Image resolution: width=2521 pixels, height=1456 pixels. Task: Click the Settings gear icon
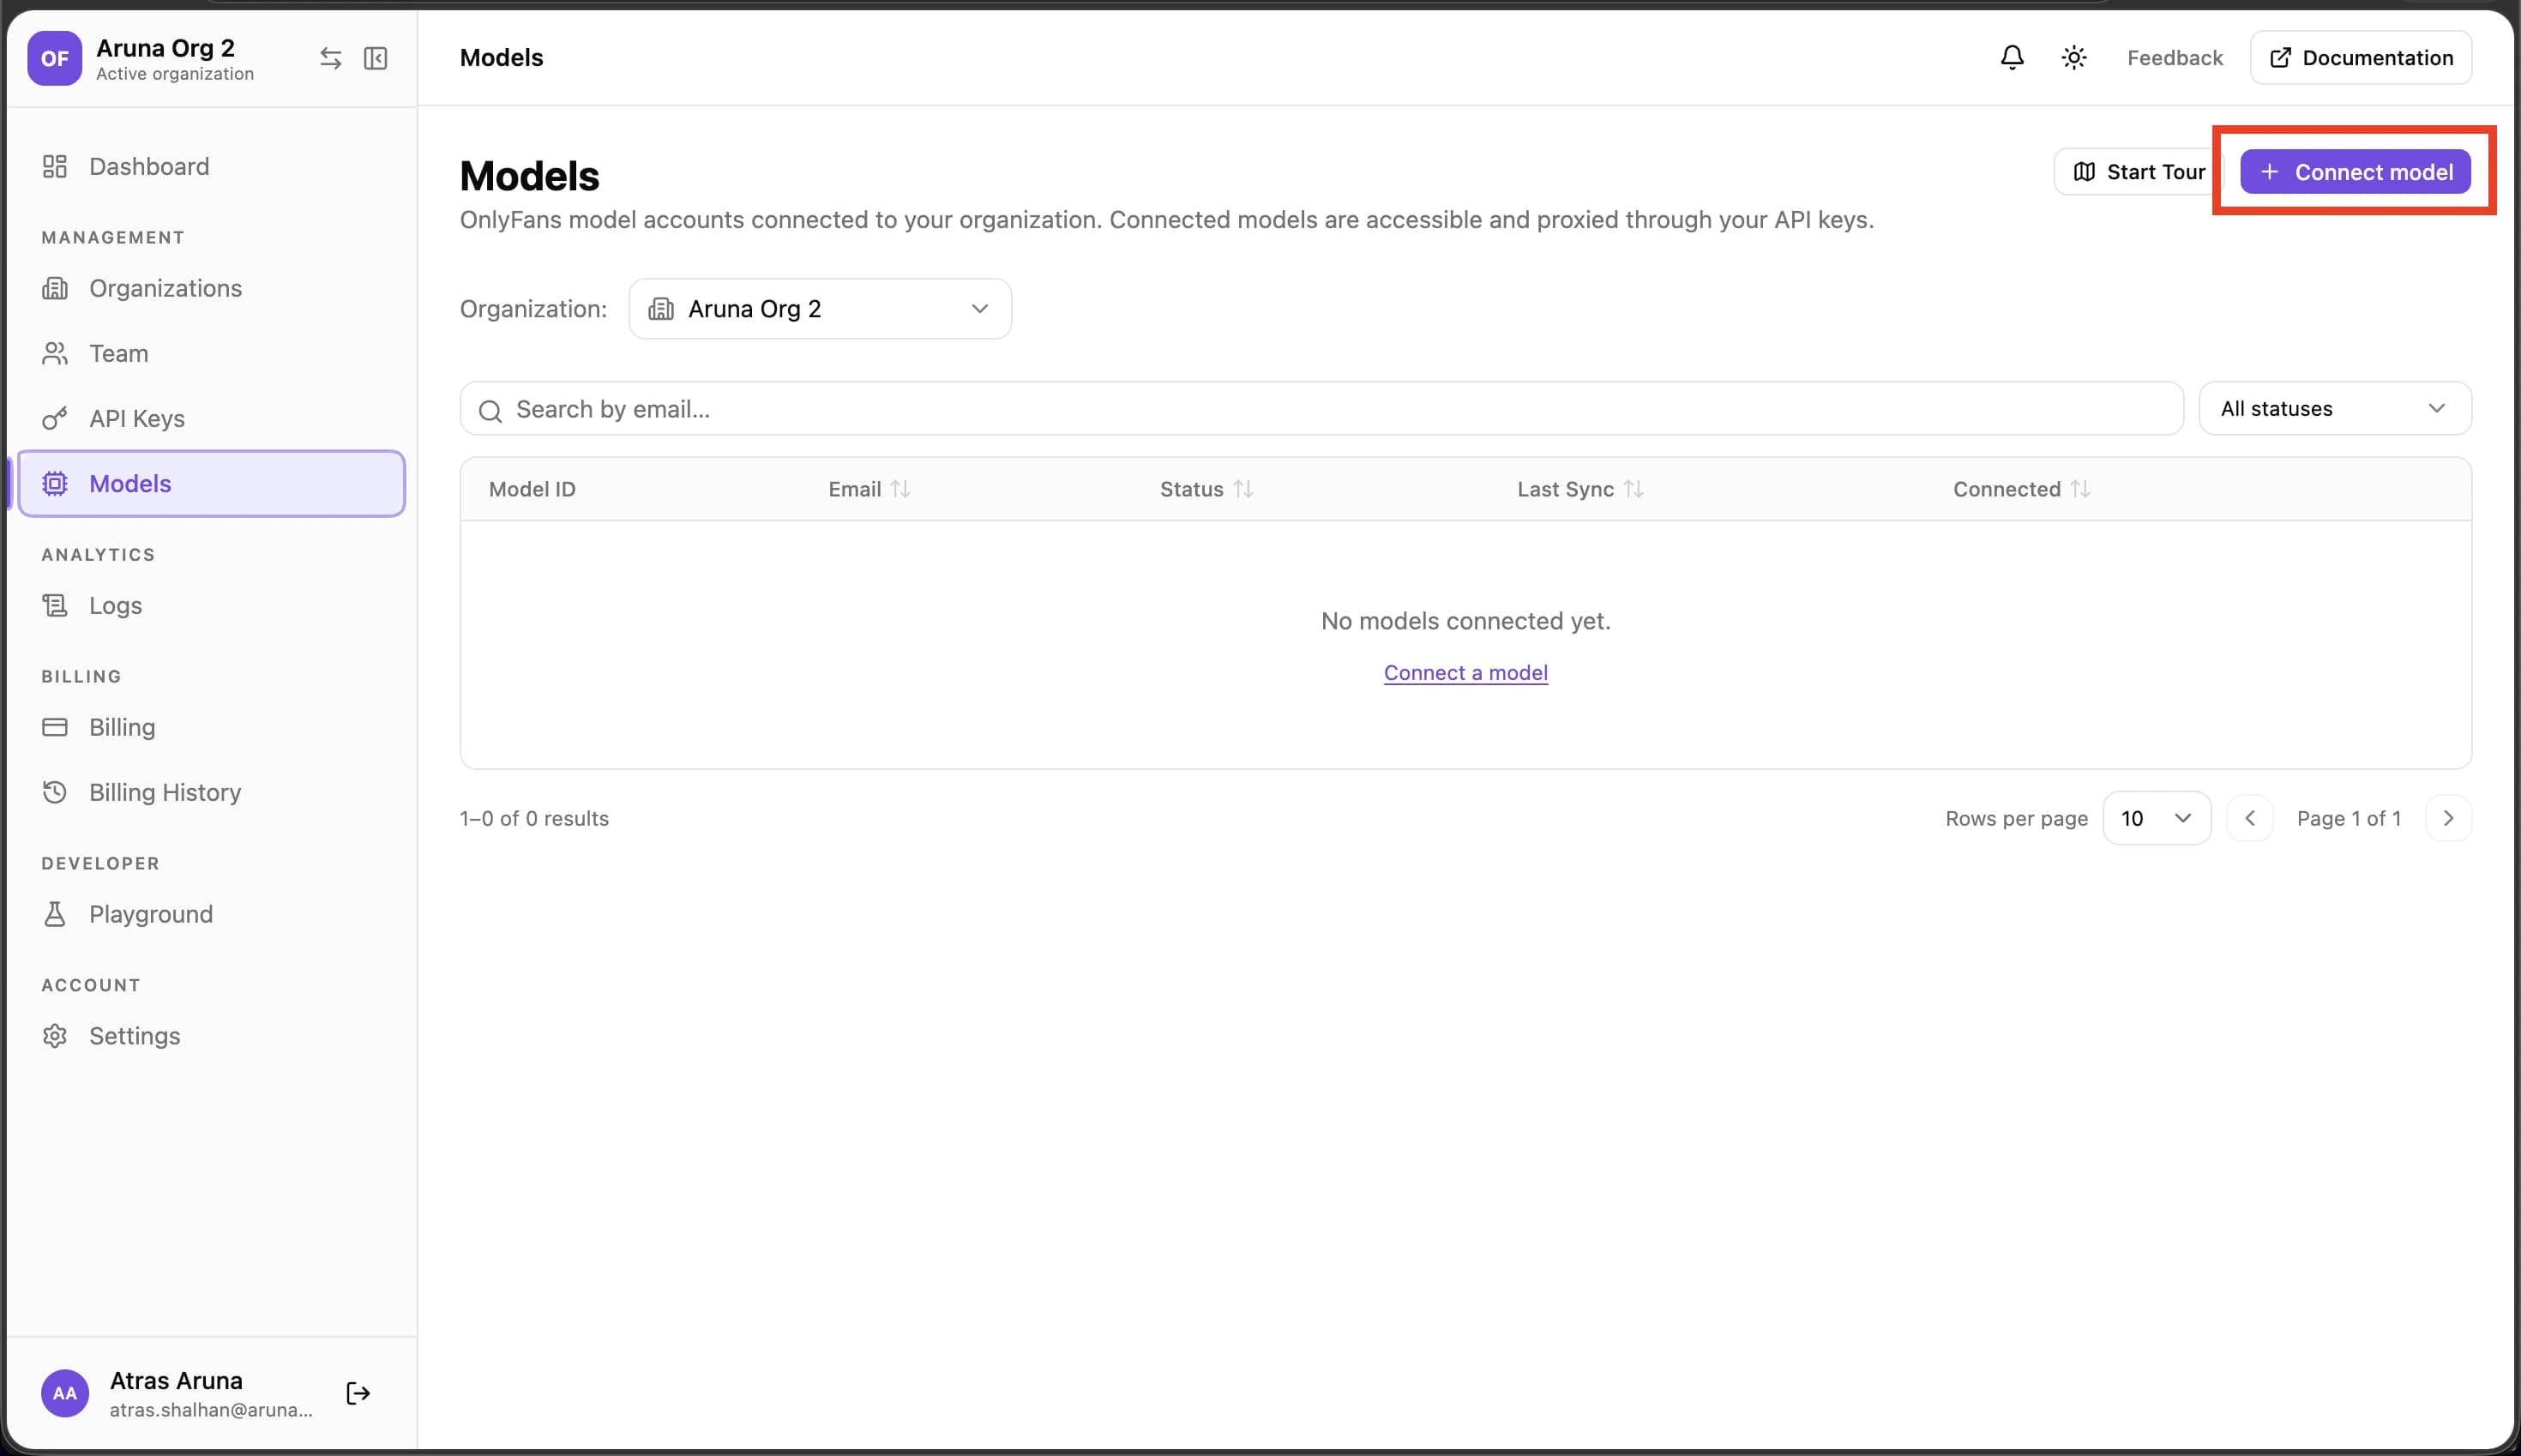55,1036
